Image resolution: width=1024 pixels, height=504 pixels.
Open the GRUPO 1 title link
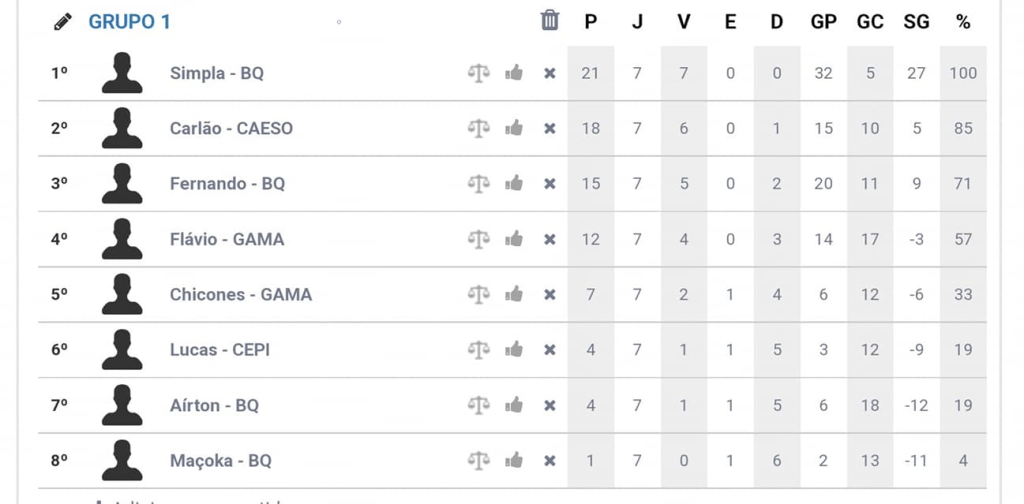[129, 22]
